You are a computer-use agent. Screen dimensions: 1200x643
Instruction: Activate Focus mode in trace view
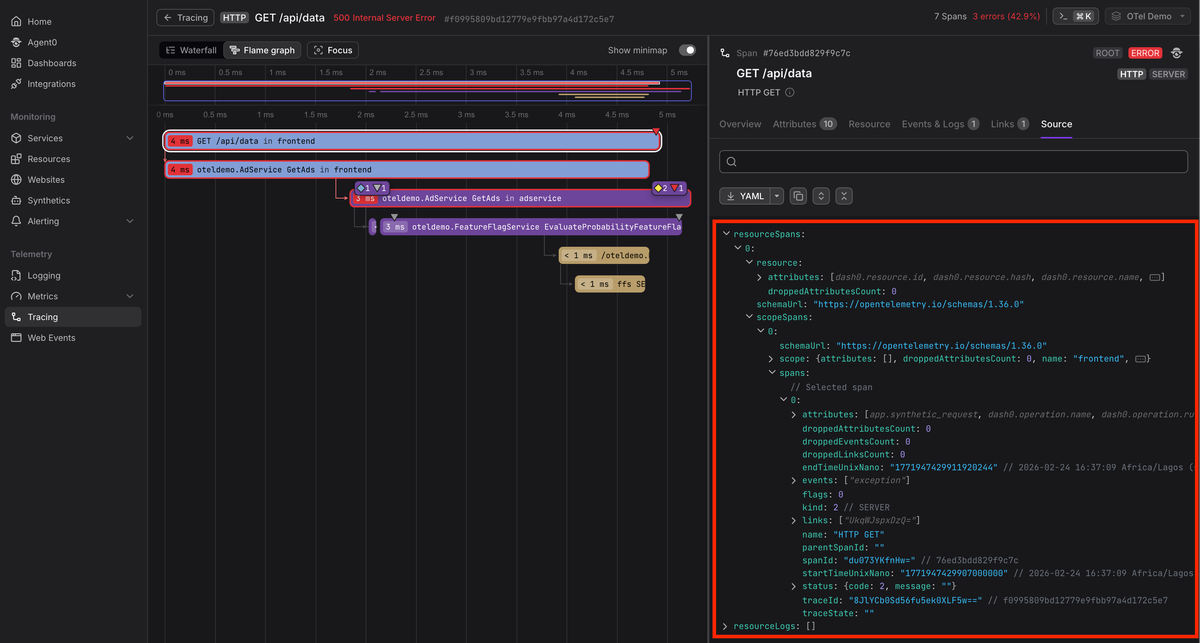333,50
